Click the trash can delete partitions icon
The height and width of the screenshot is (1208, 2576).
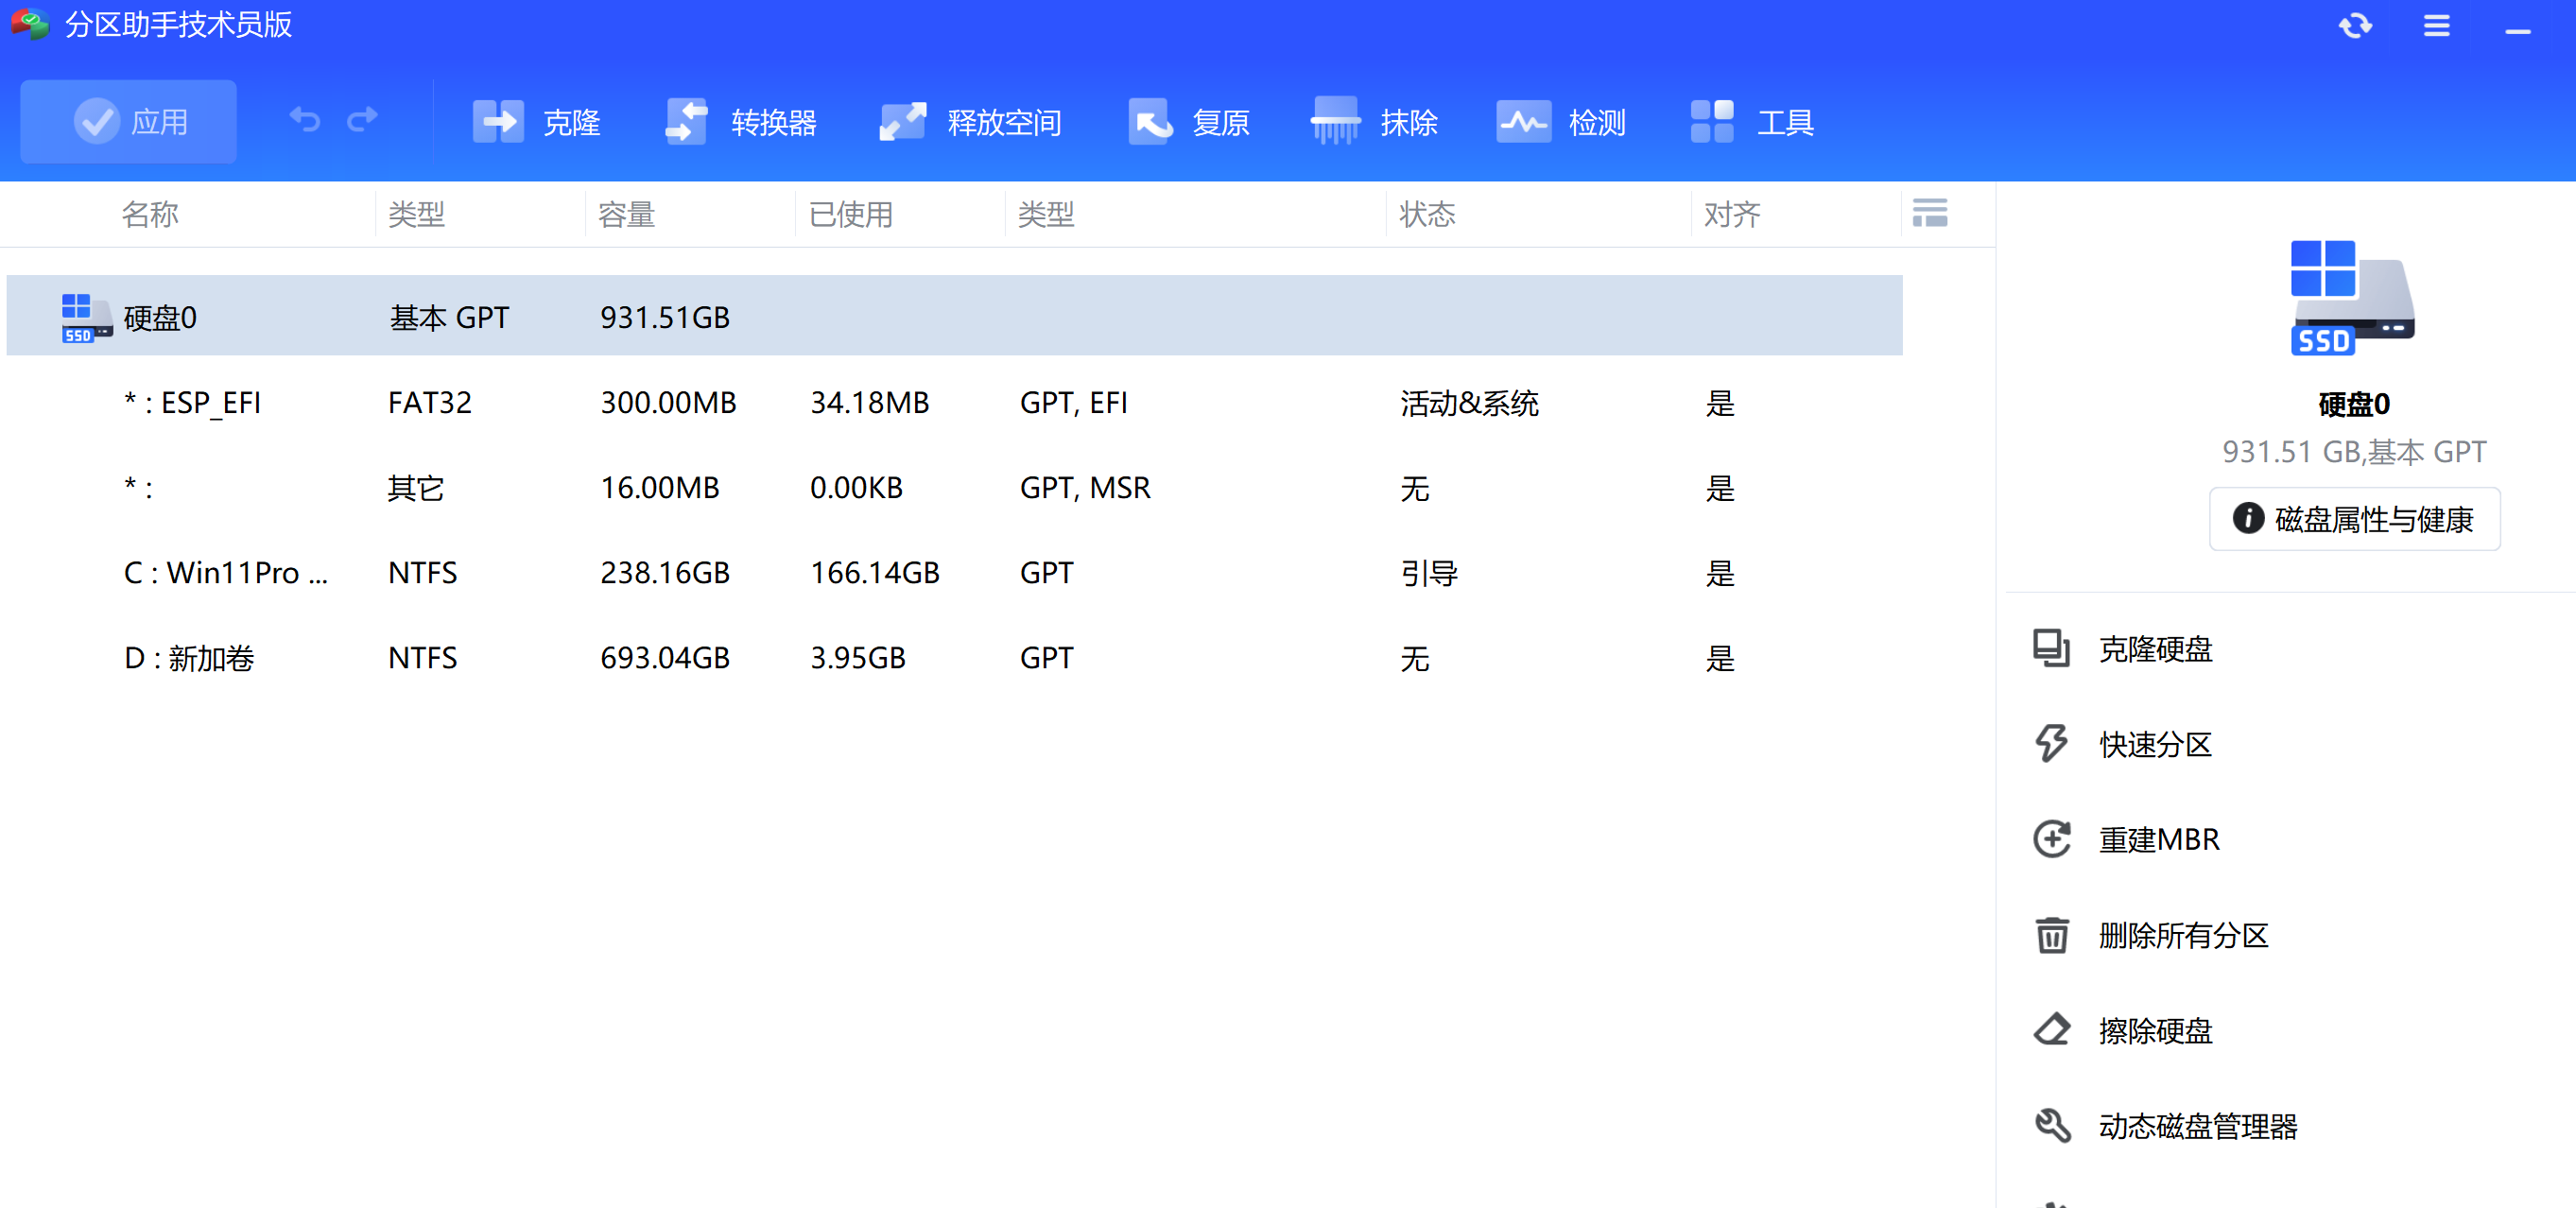(2052, 935)
